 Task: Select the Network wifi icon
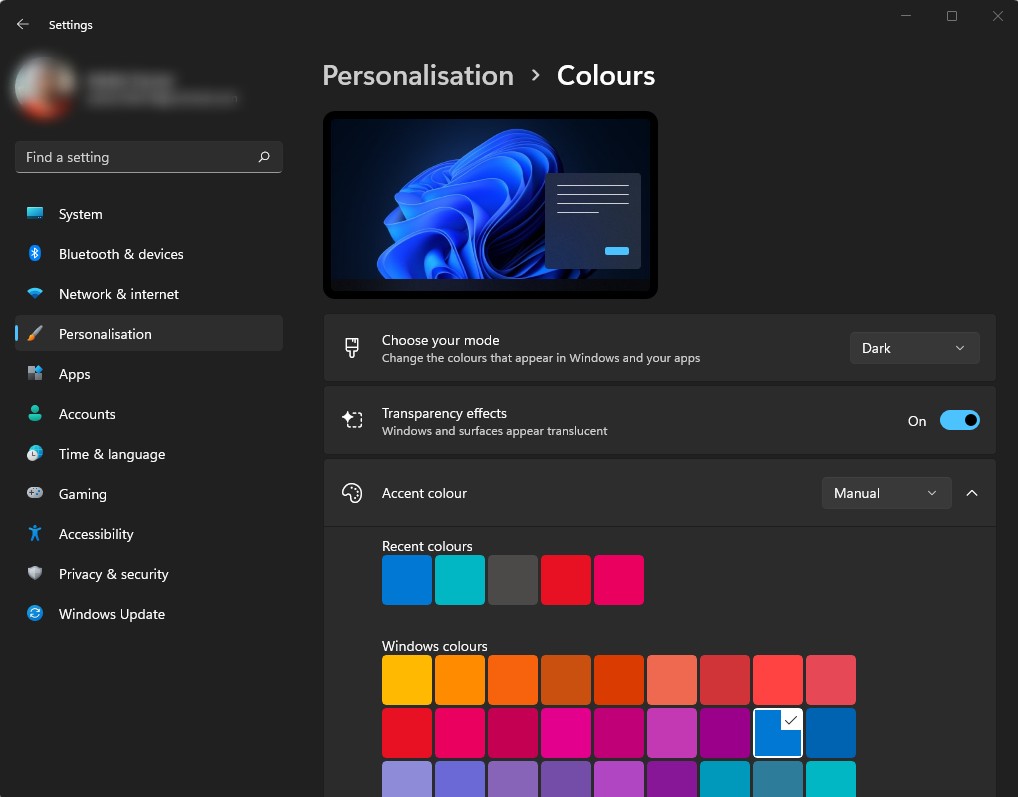click(35, 293)
